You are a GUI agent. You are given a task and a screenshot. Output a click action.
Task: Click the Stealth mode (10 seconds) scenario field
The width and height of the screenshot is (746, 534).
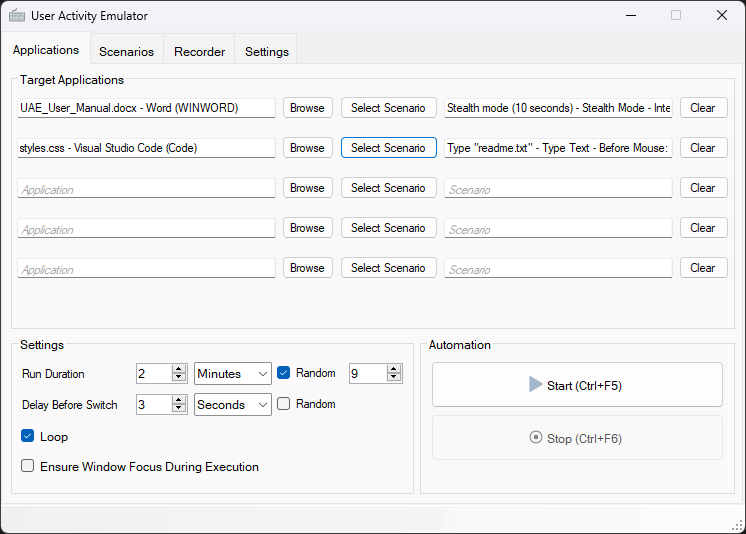coord(558,108)
